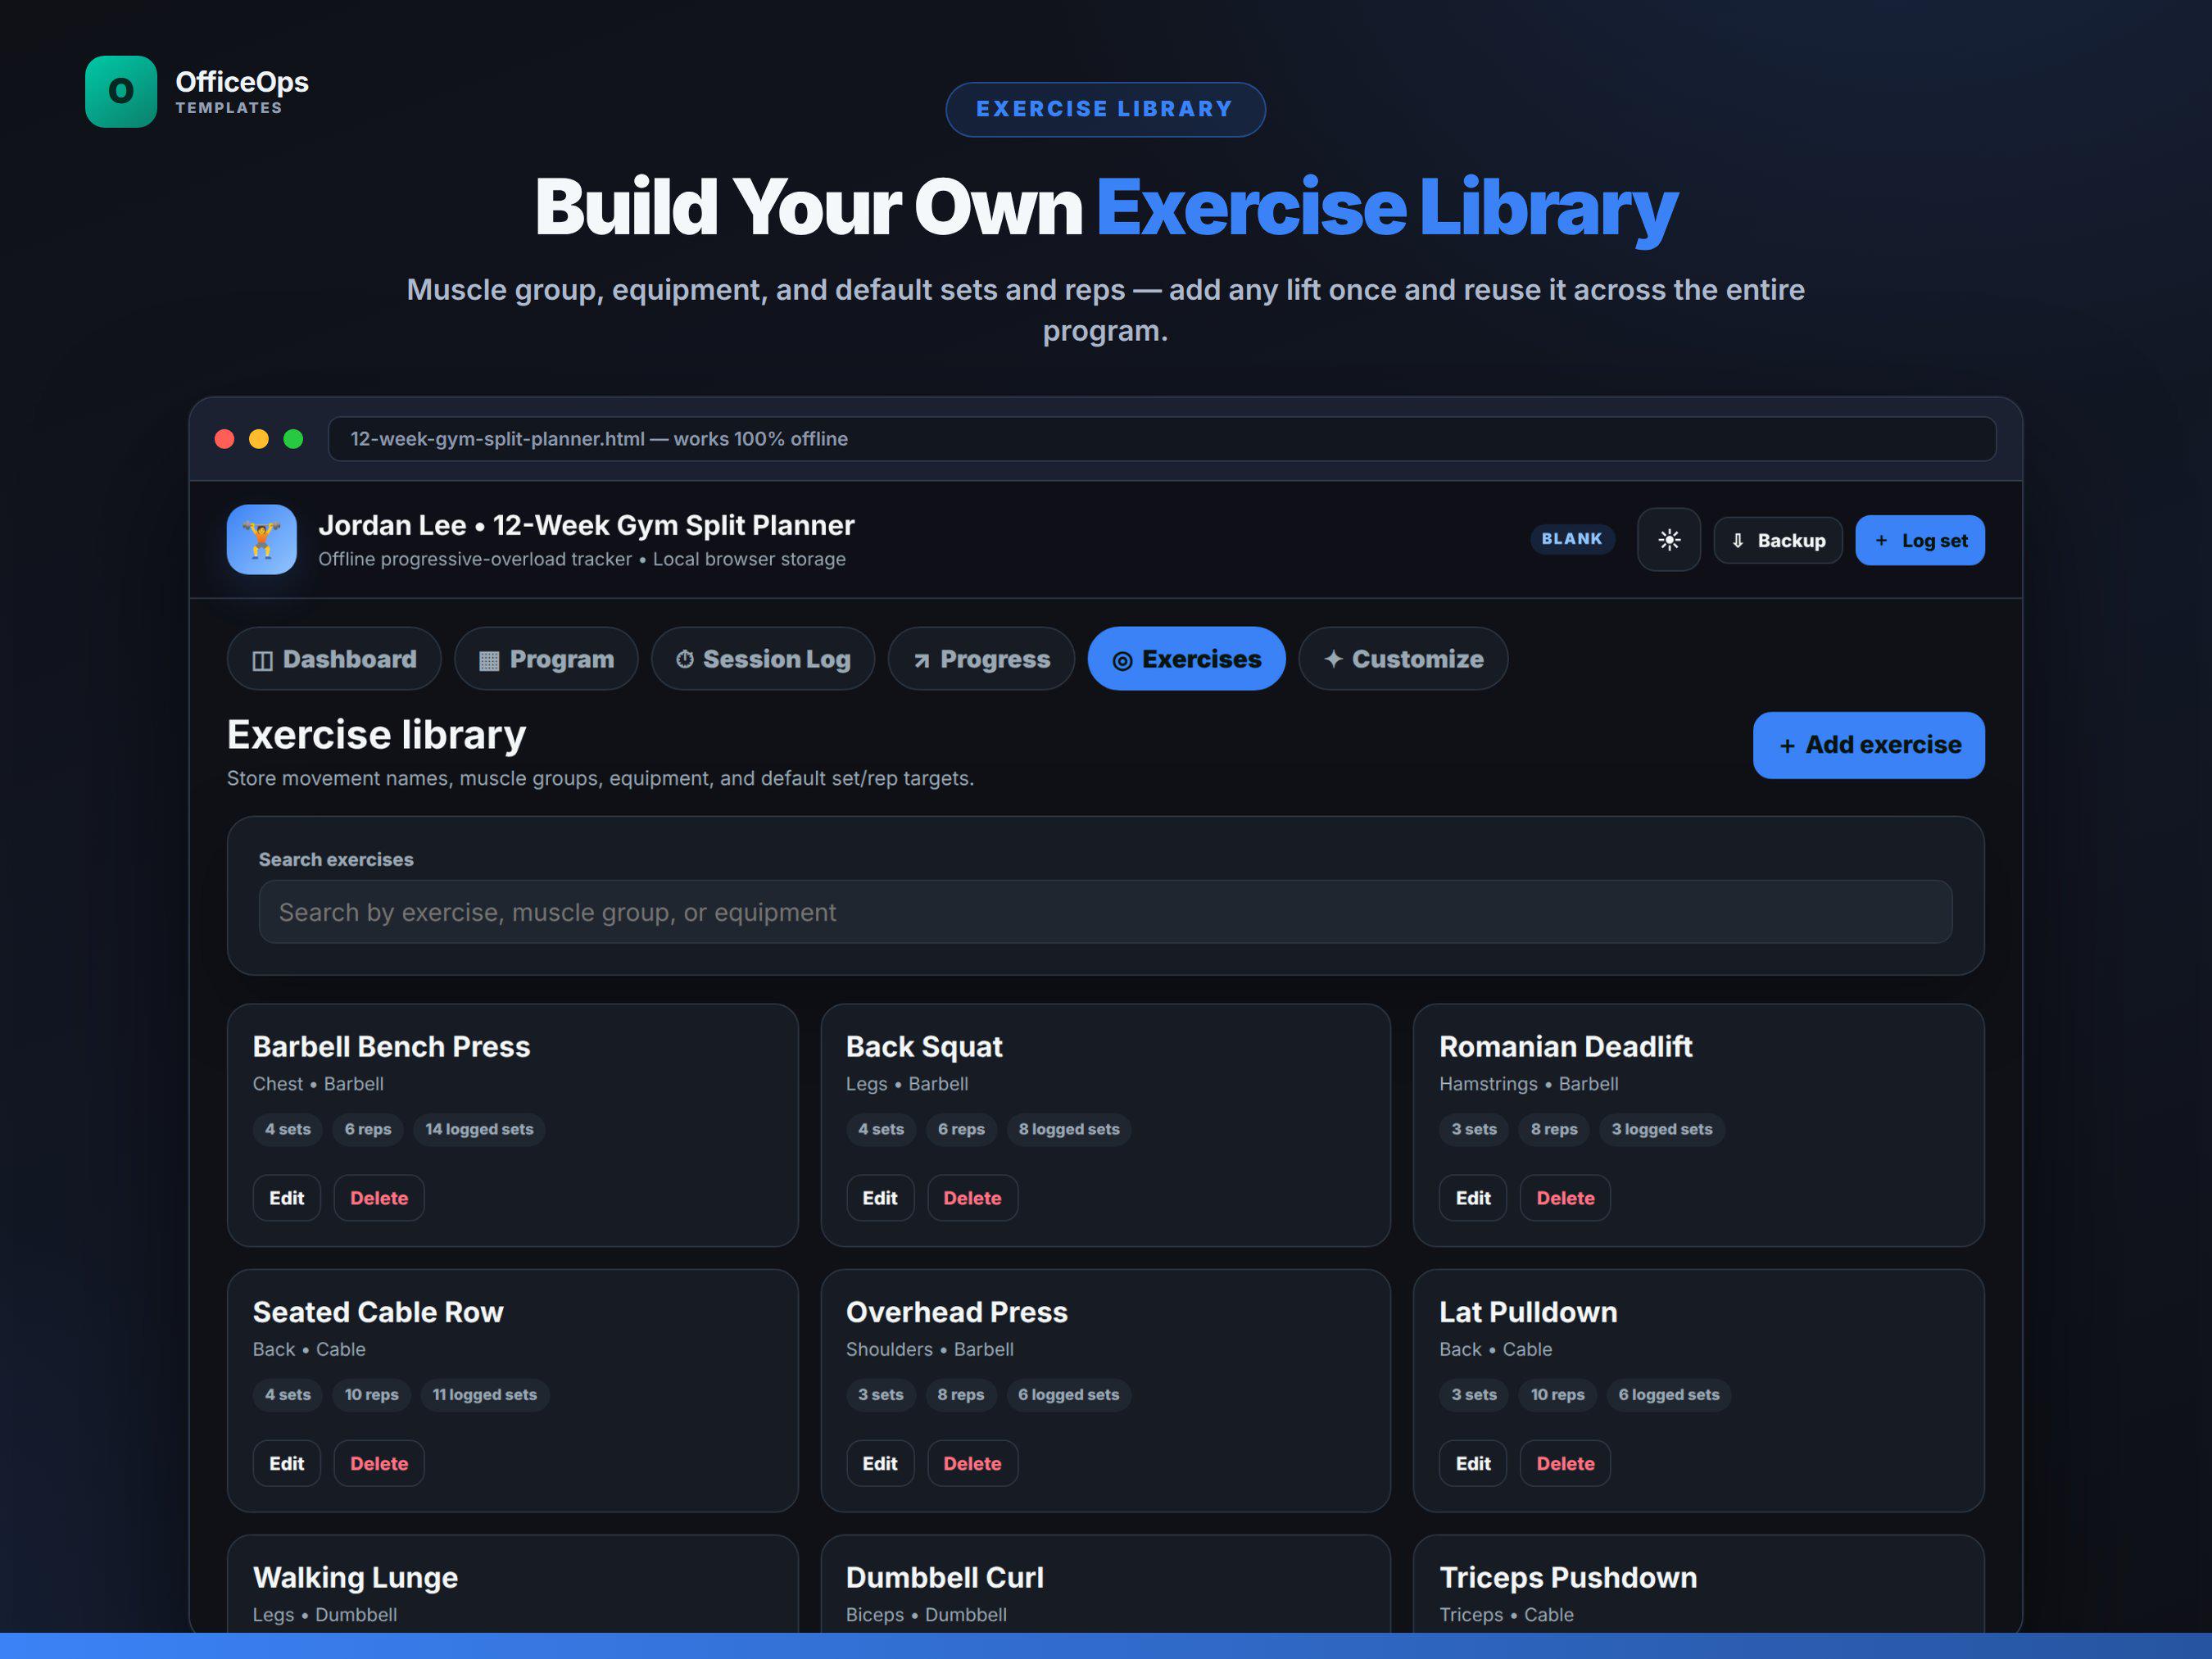
Task: Switch to the Program tab
Action: [546, 659]
